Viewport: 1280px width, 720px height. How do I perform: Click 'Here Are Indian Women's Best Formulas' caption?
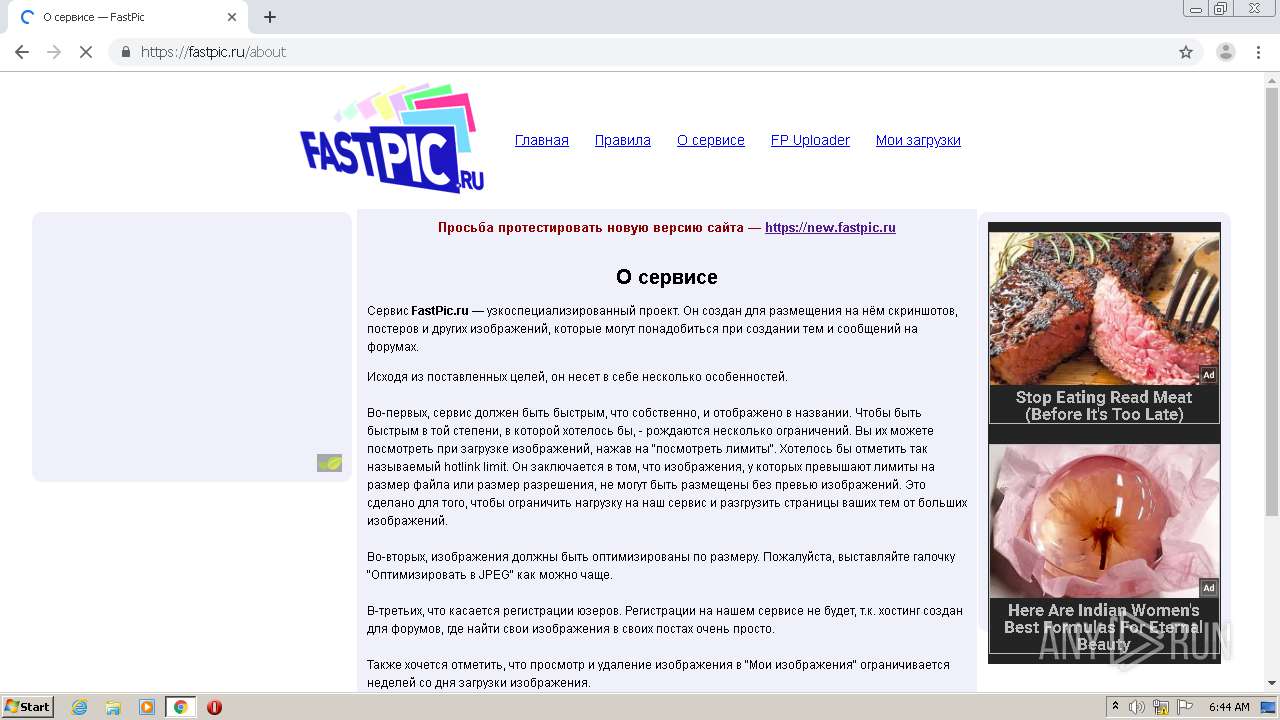pos(1104,627)
